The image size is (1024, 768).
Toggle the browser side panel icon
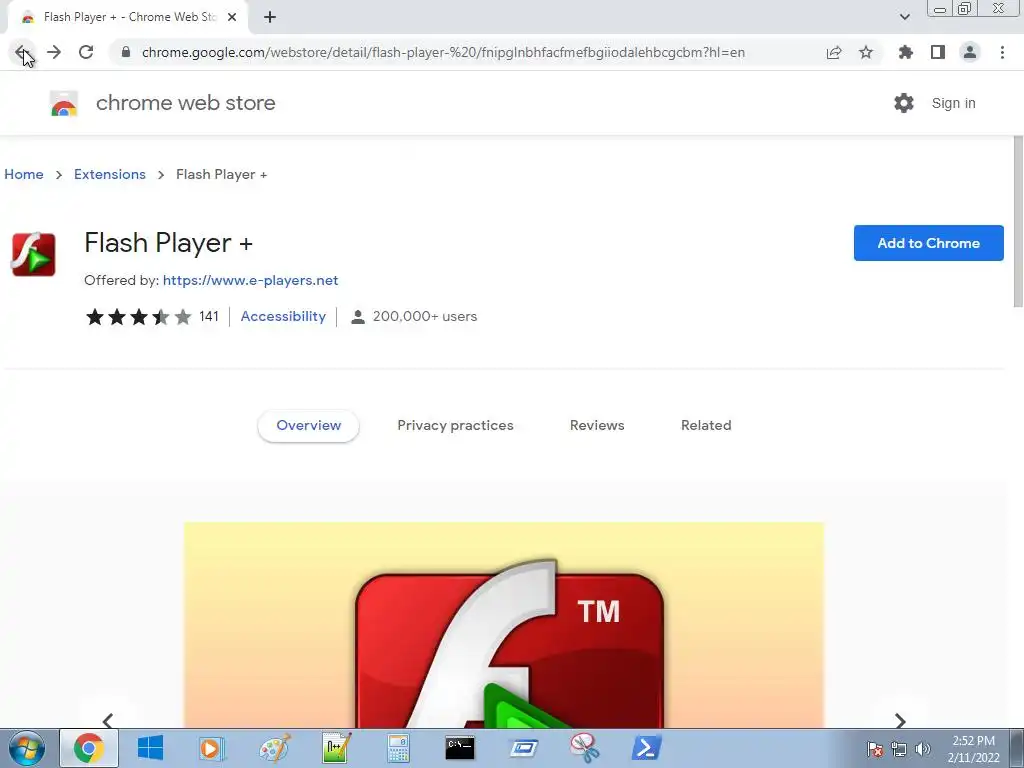pyautogui.click(x=938, y=52)
